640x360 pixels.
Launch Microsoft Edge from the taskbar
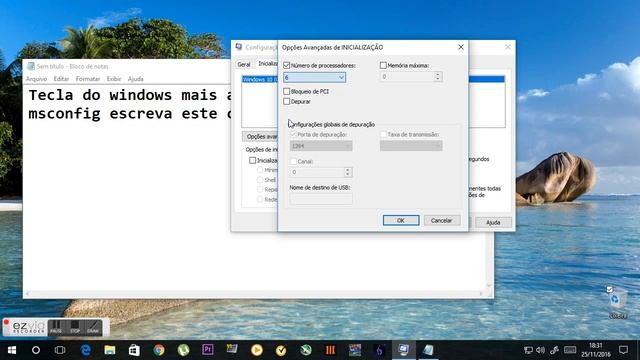(x=85, y=350)
